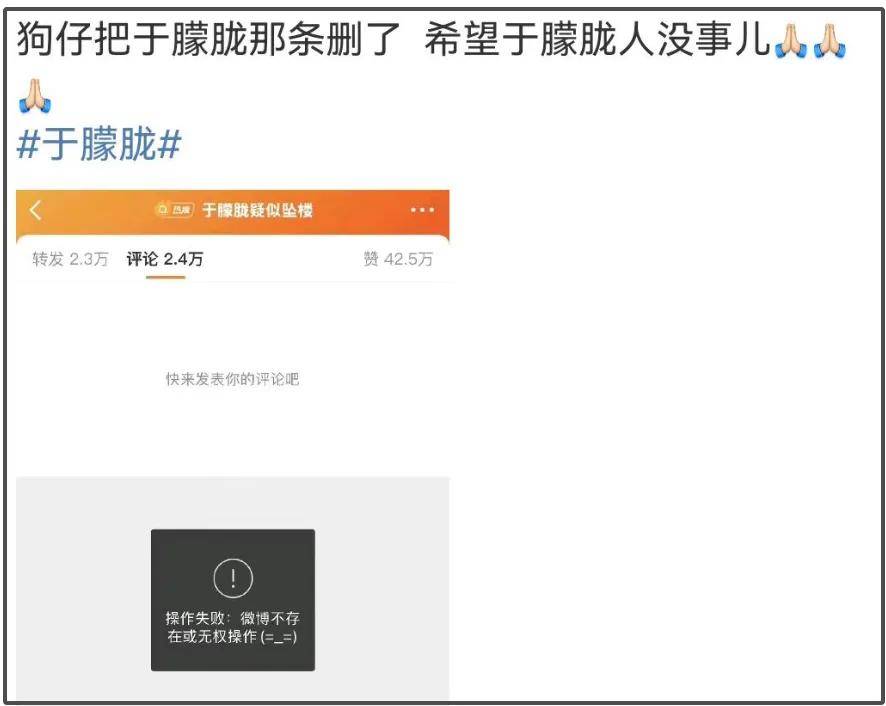Tap the 操作失败 error message text
This screenshot has width=886, height=706.
[233, 627]
